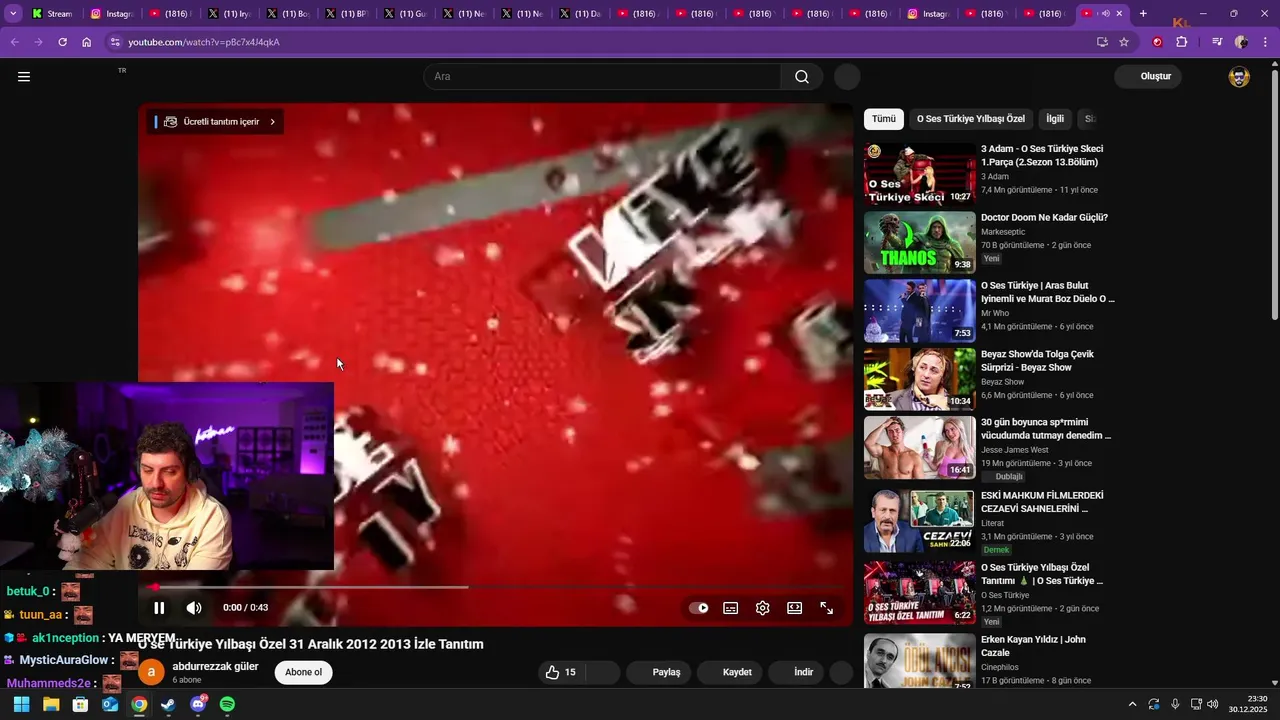
Task: Switch to the first Instagram tab
Action: tap(110, 14)
